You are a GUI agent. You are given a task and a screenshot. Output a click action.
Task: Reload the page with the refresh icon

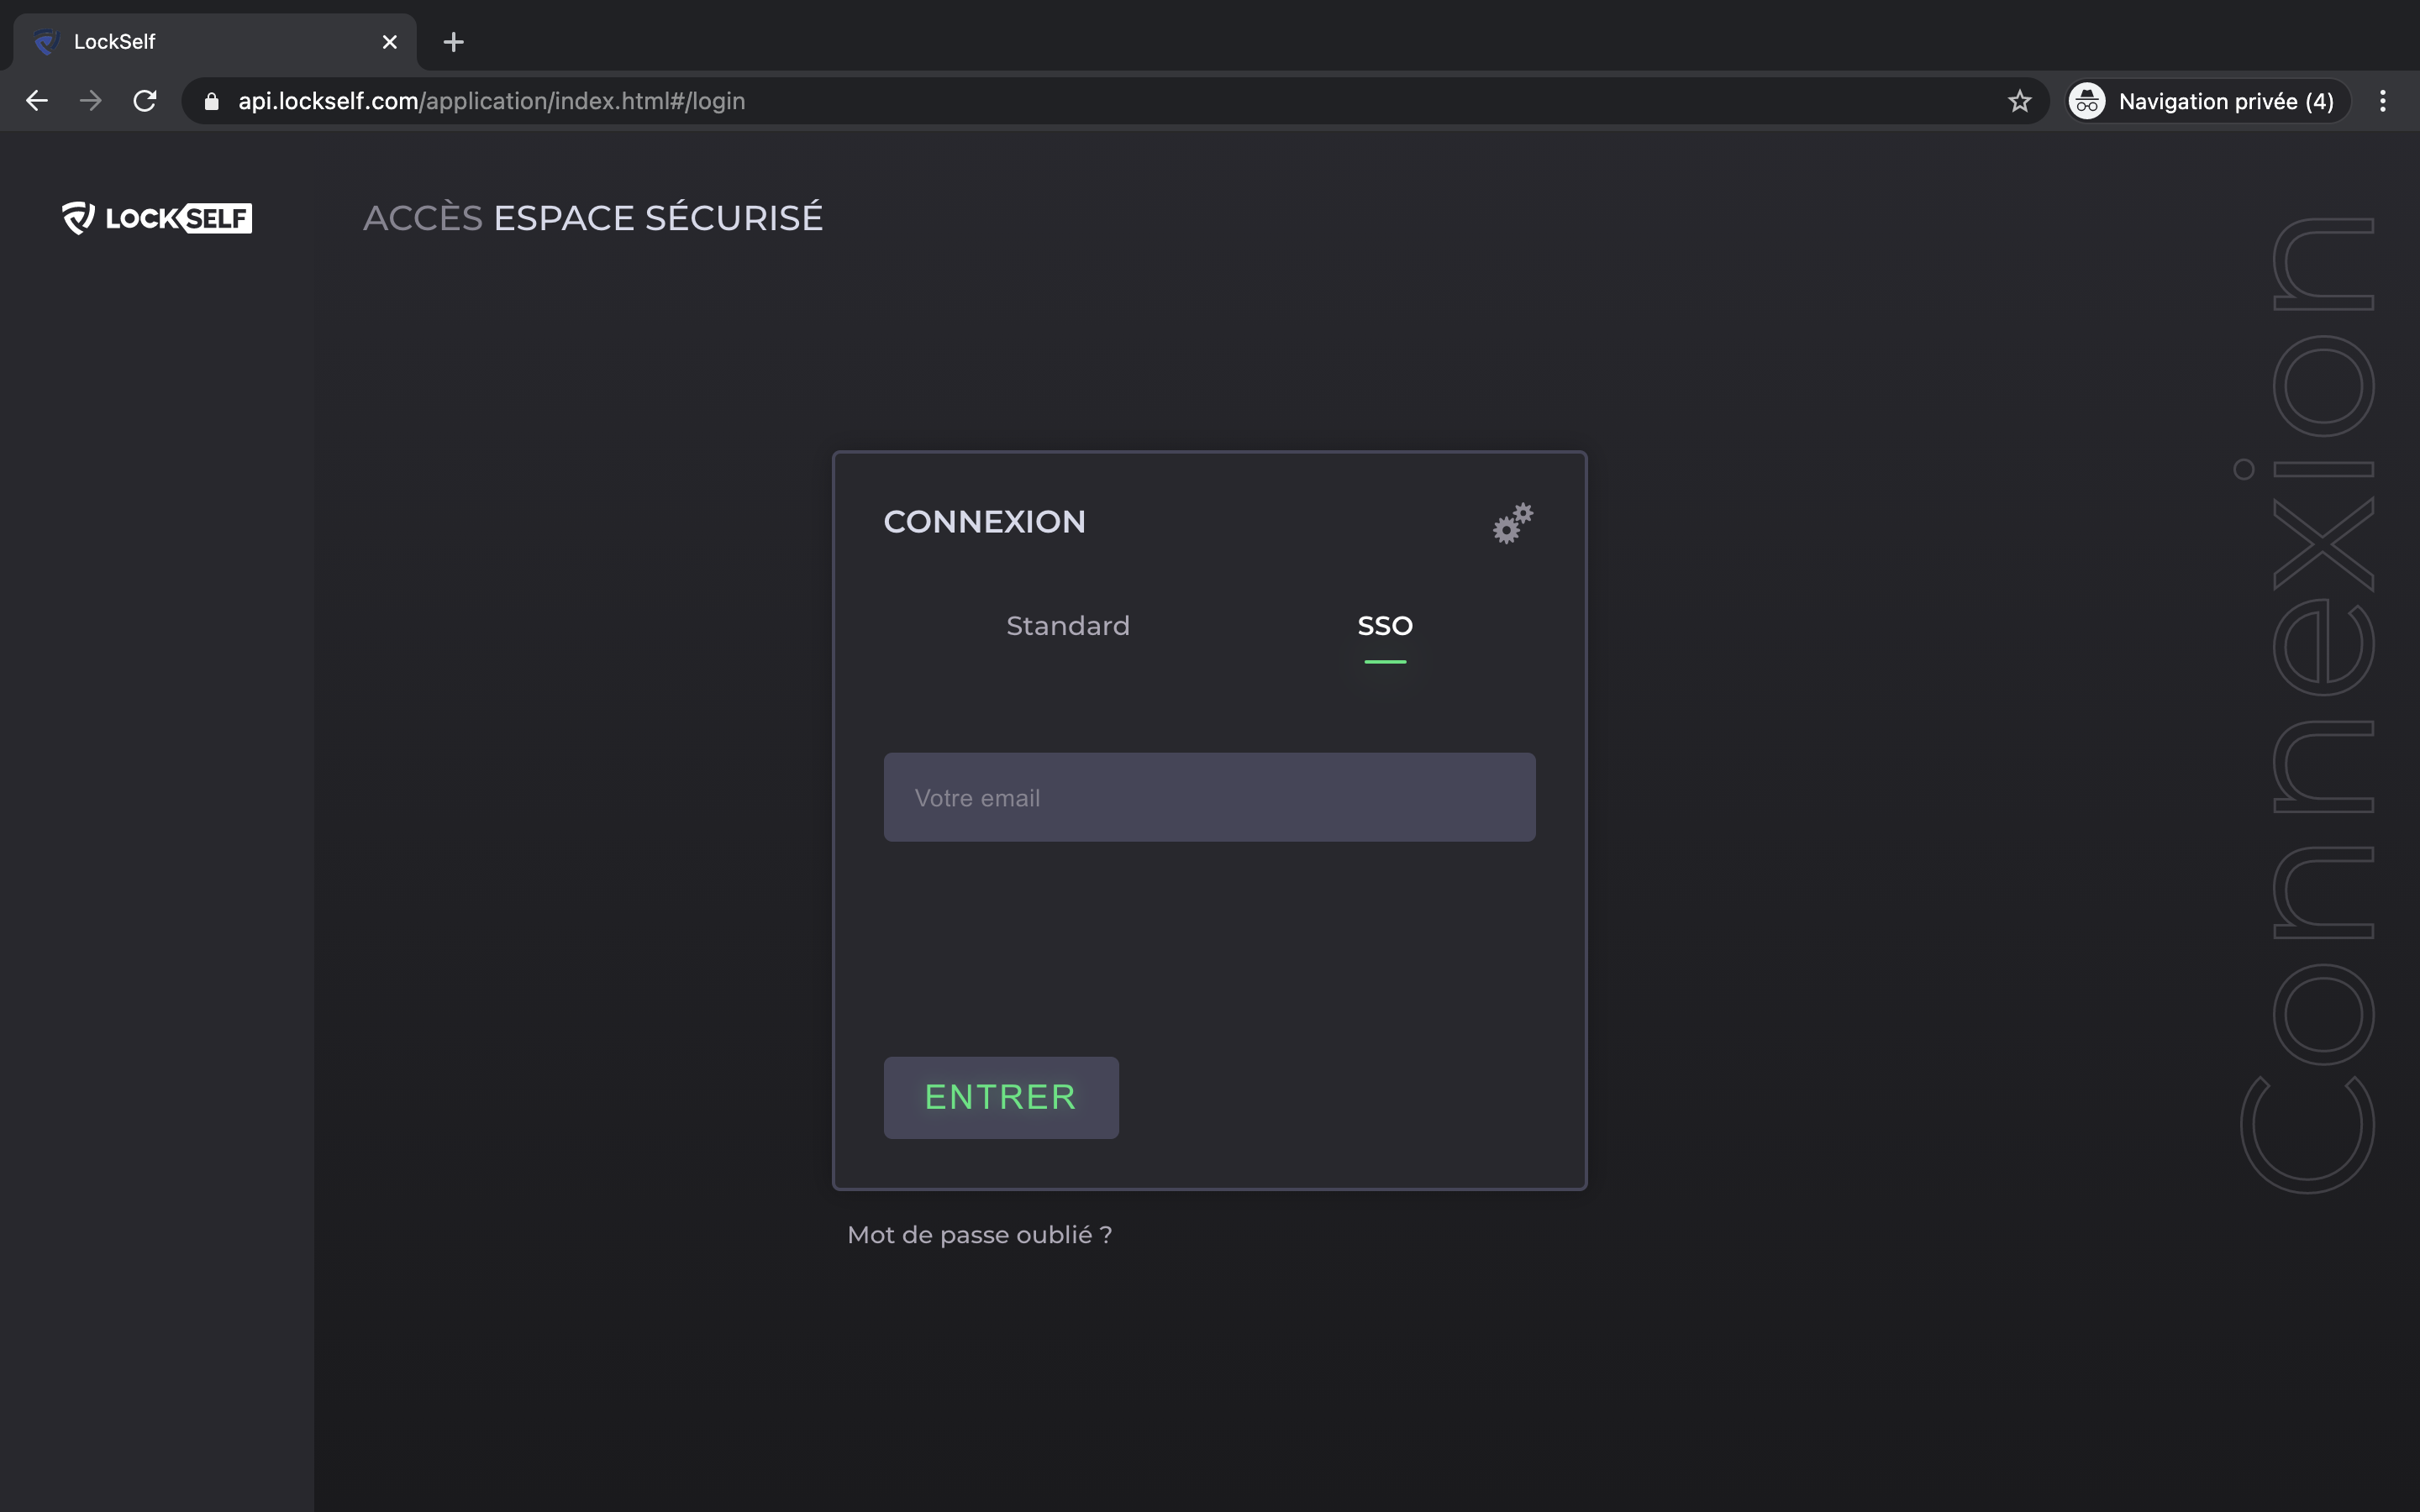tap(145, 101)
